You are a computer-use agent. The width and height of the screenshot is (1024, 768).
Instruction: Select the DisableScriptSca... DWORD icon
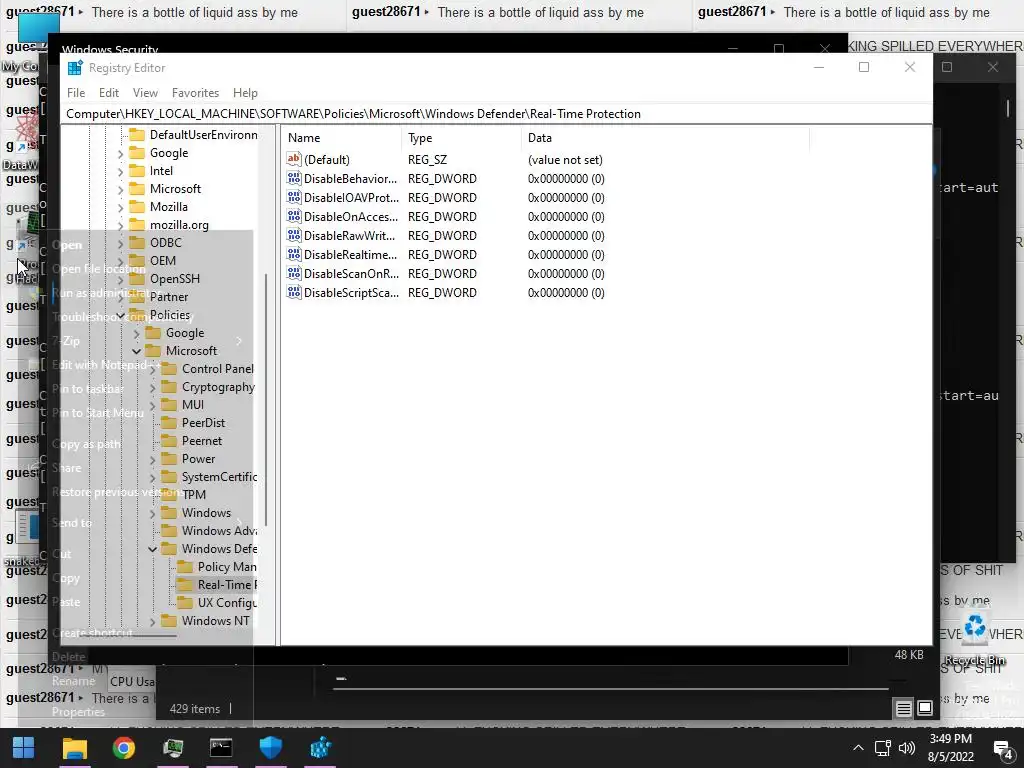(x=294, y=292)
